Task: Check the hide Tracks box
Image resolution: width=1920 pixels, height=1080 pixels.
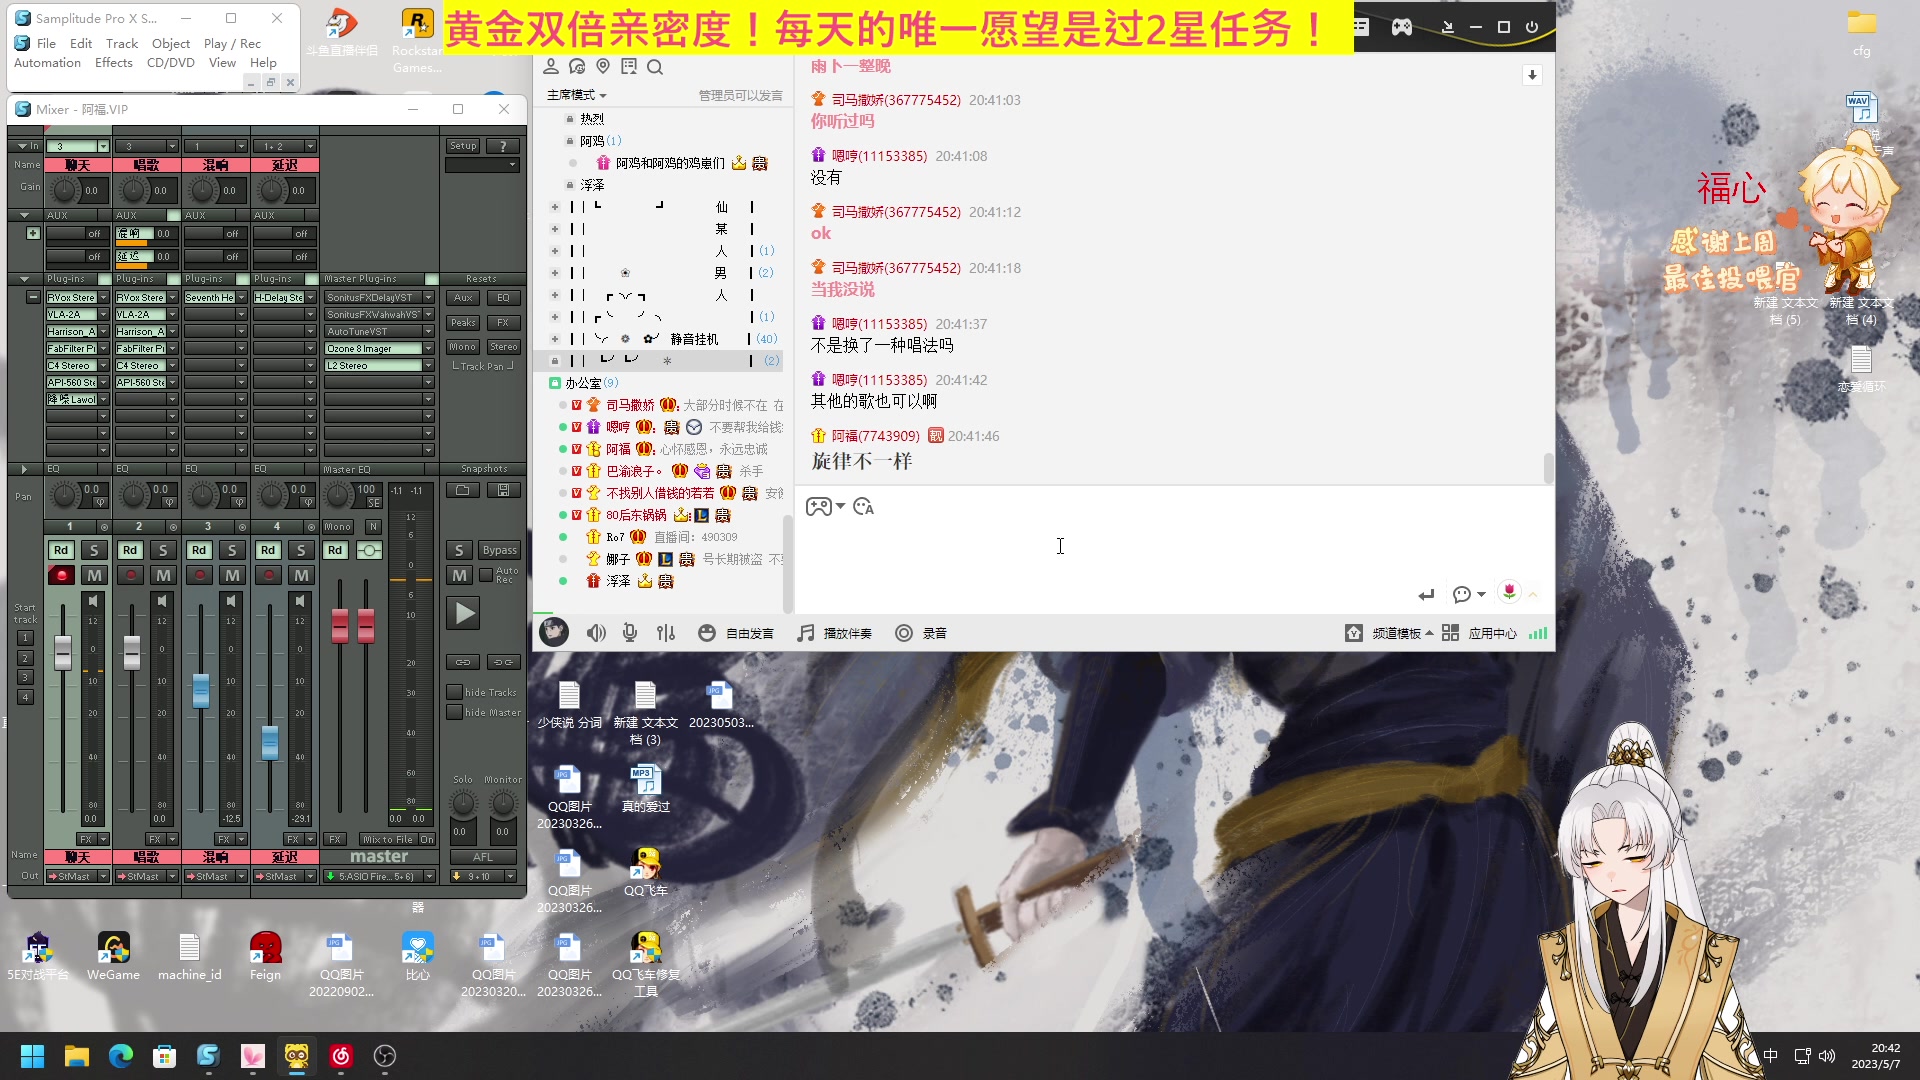Action: click(454, 692)
